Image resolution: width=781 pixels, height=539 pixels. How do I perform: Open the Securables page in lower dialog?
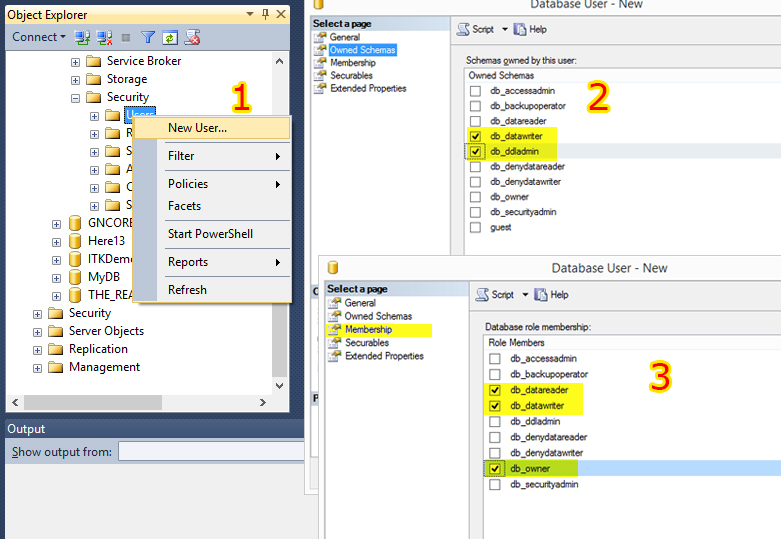click(366, 343)
